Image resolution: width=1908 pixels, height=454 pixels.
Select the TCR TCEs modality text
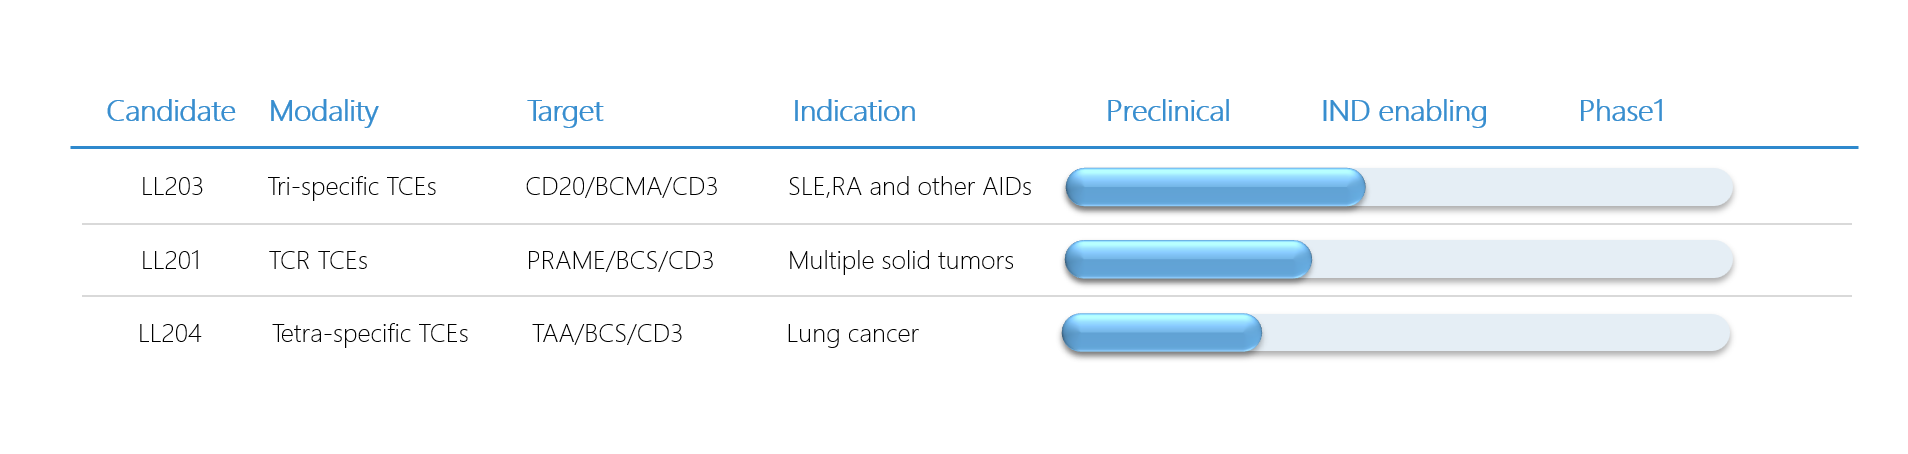[x=318, y=261]
